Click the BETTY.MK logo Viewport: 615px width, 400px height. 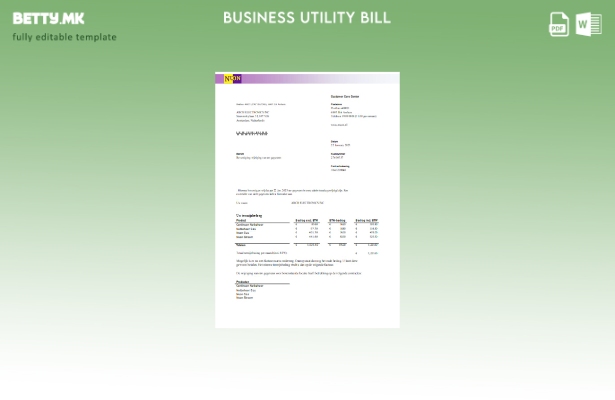click(x=48, y=18)
